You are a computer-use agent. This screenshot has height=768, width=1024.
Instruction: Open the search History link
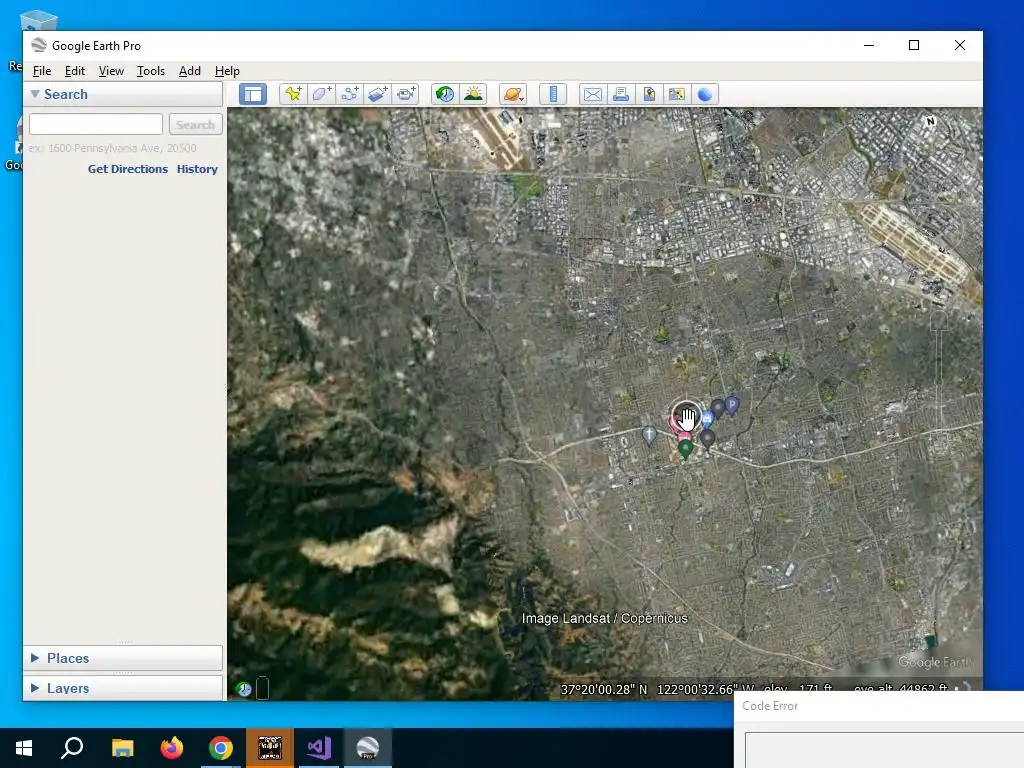tap(197, 168)
